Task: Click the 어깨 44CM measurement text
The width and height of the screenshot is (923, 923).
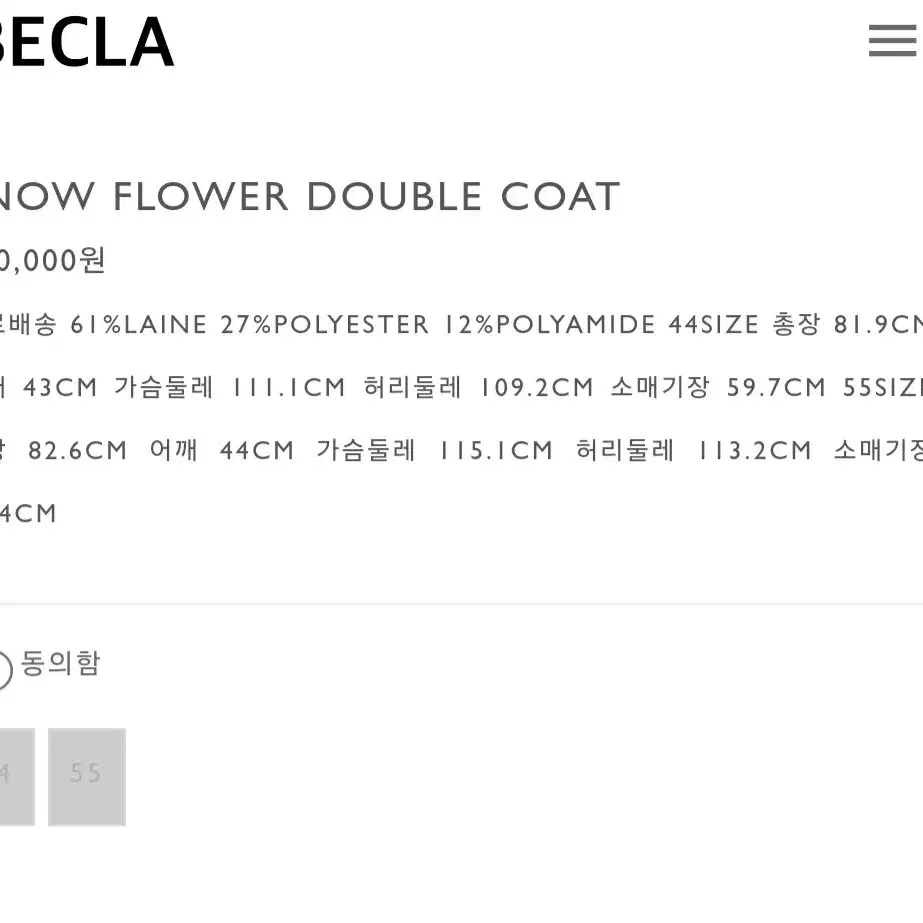Action: click(221, 450)
